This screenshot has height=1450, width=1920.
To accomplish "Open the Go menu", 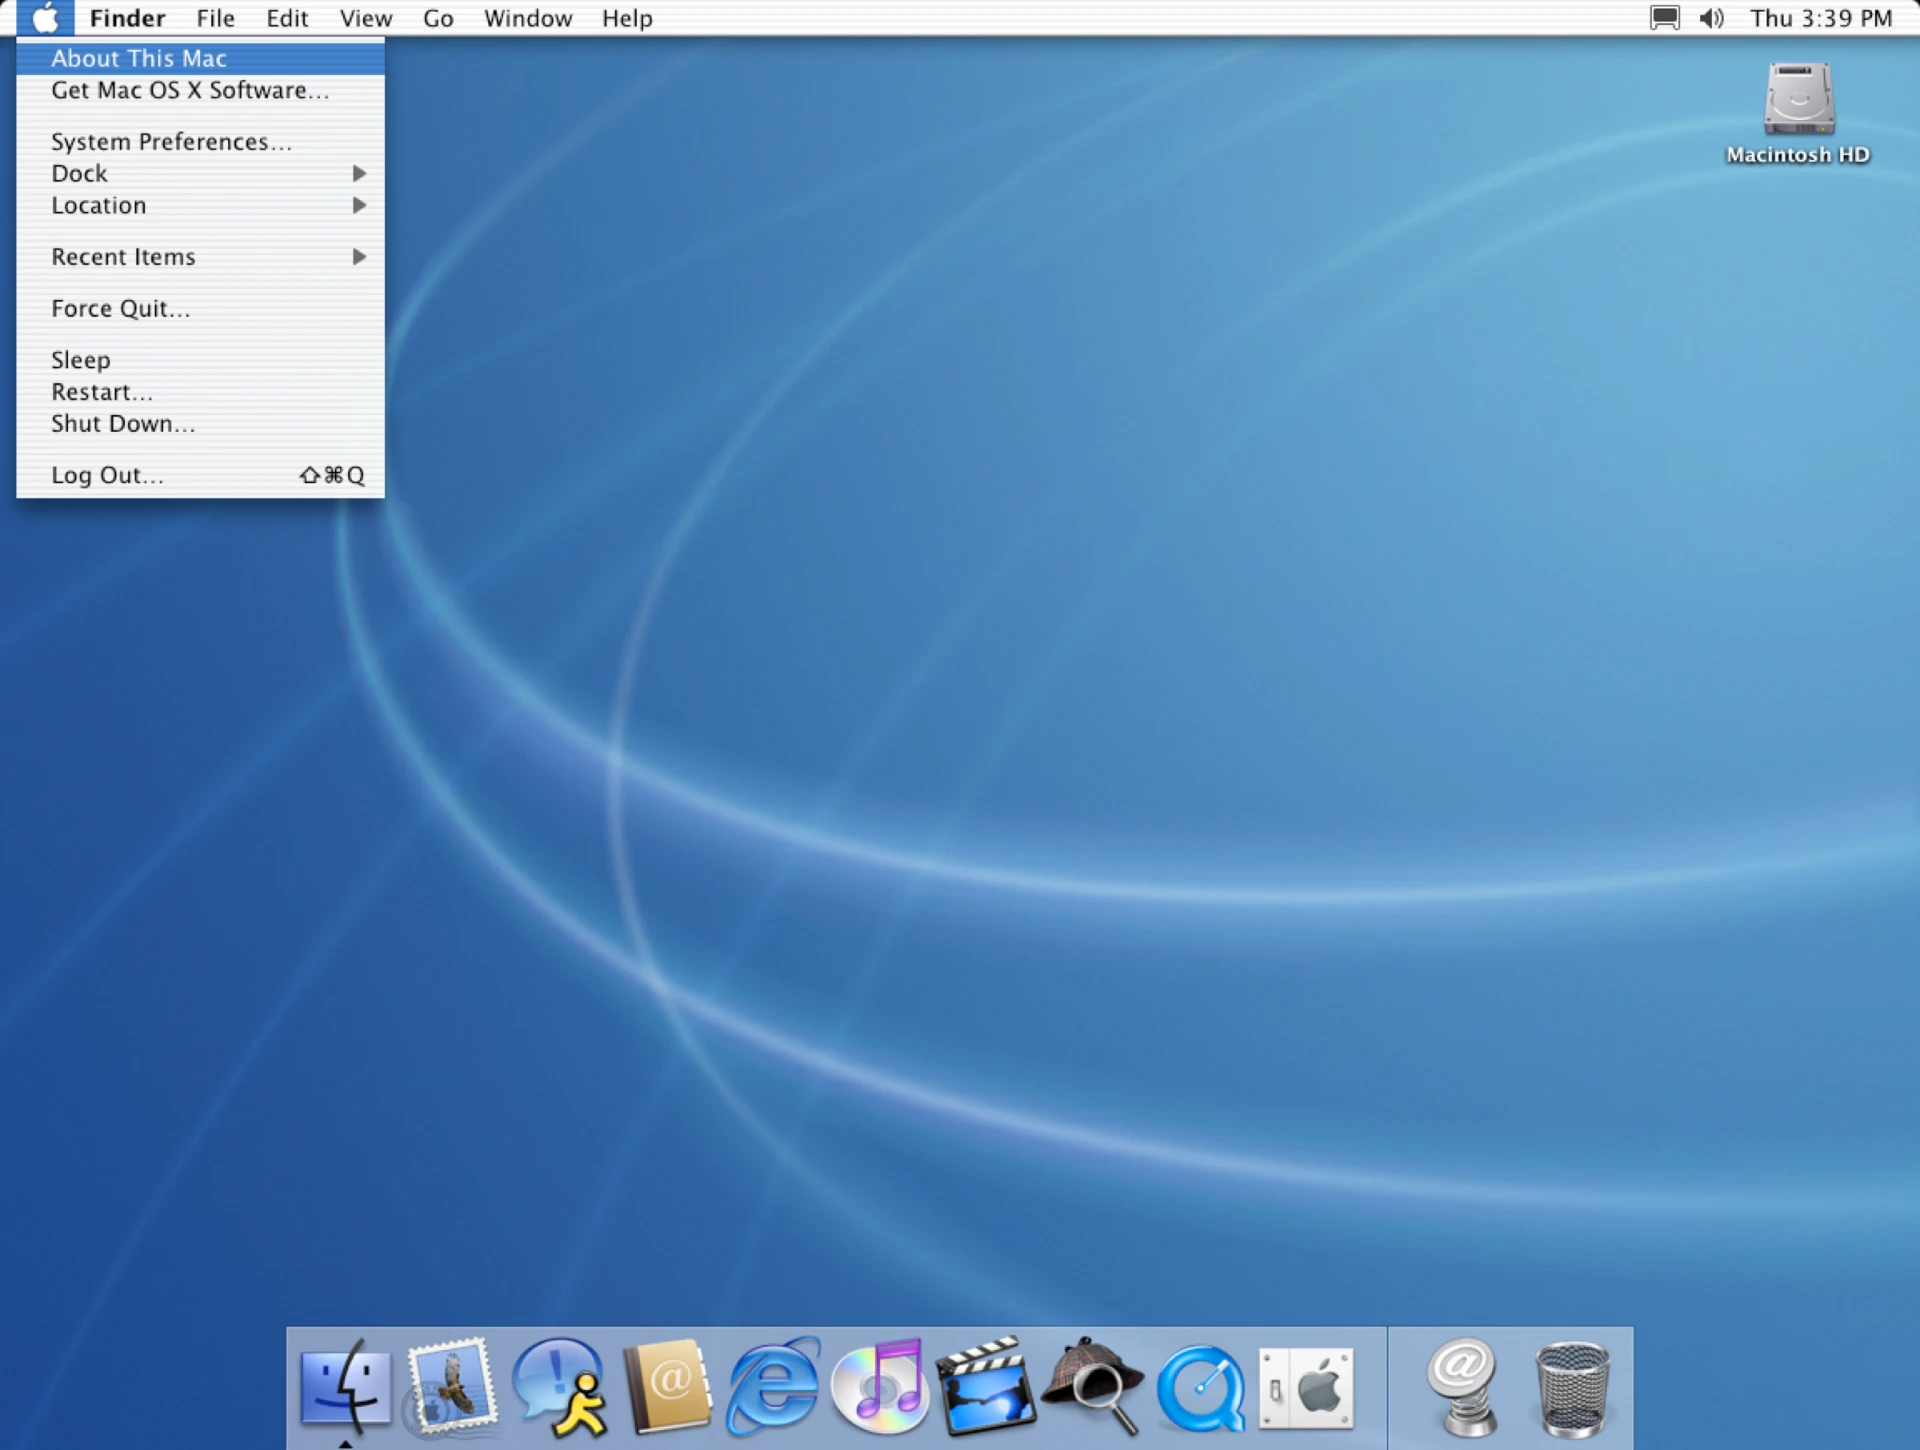I will 437,18.
